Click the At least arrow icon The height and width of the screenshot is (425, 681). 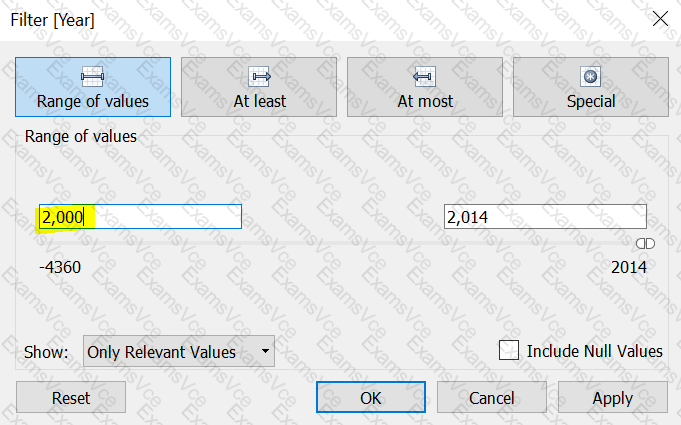click(259, 77)
